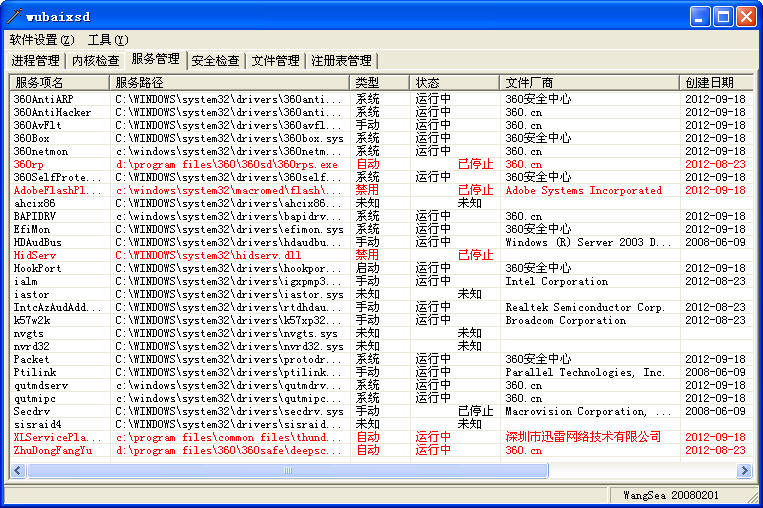Open the 文件管理 tab

pyautogui.click(x=275, y=61)
